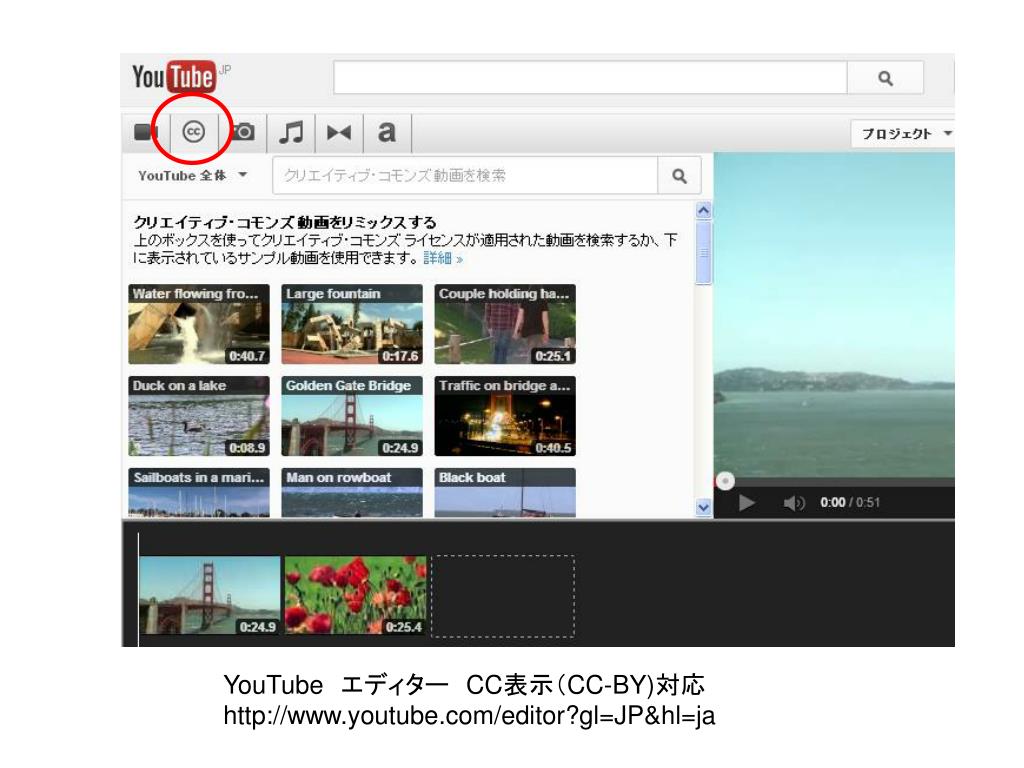Click the video preview image of the bay
The height and width of the screenshot is (768, 1024).
coord(834,315)
